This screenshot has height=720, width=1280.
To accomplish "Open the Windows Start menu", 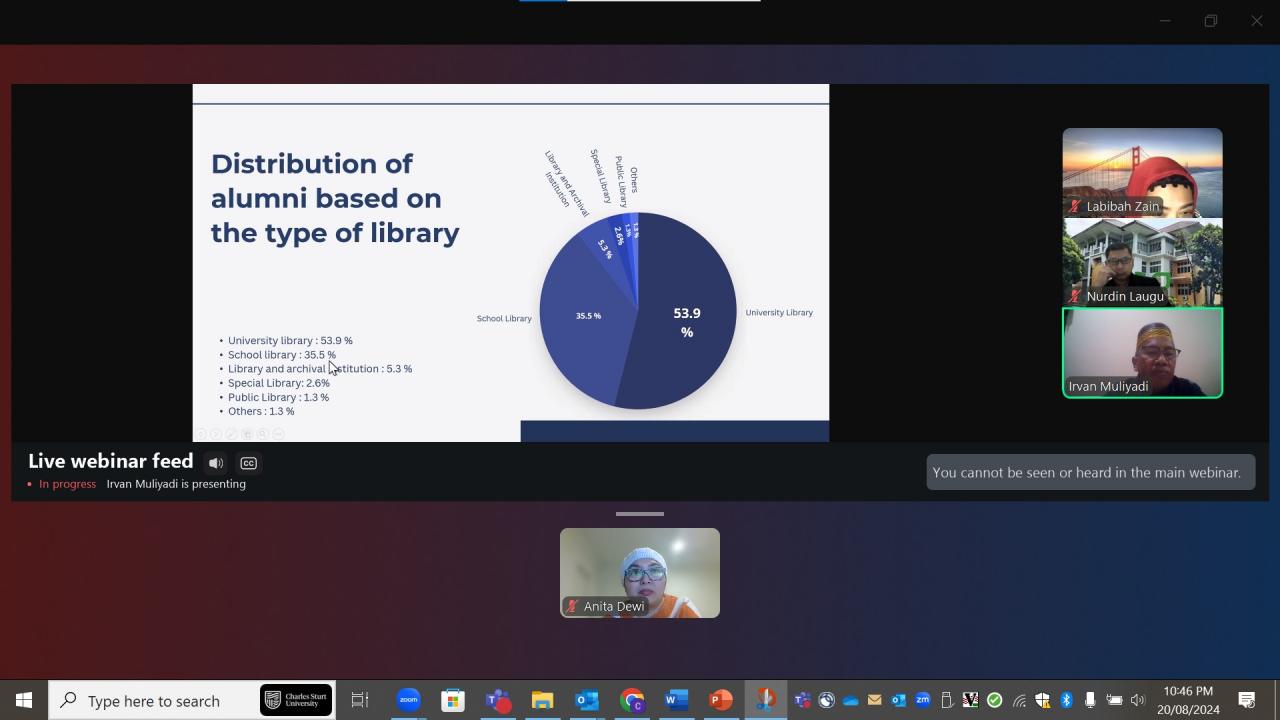I will coord(22,700).
